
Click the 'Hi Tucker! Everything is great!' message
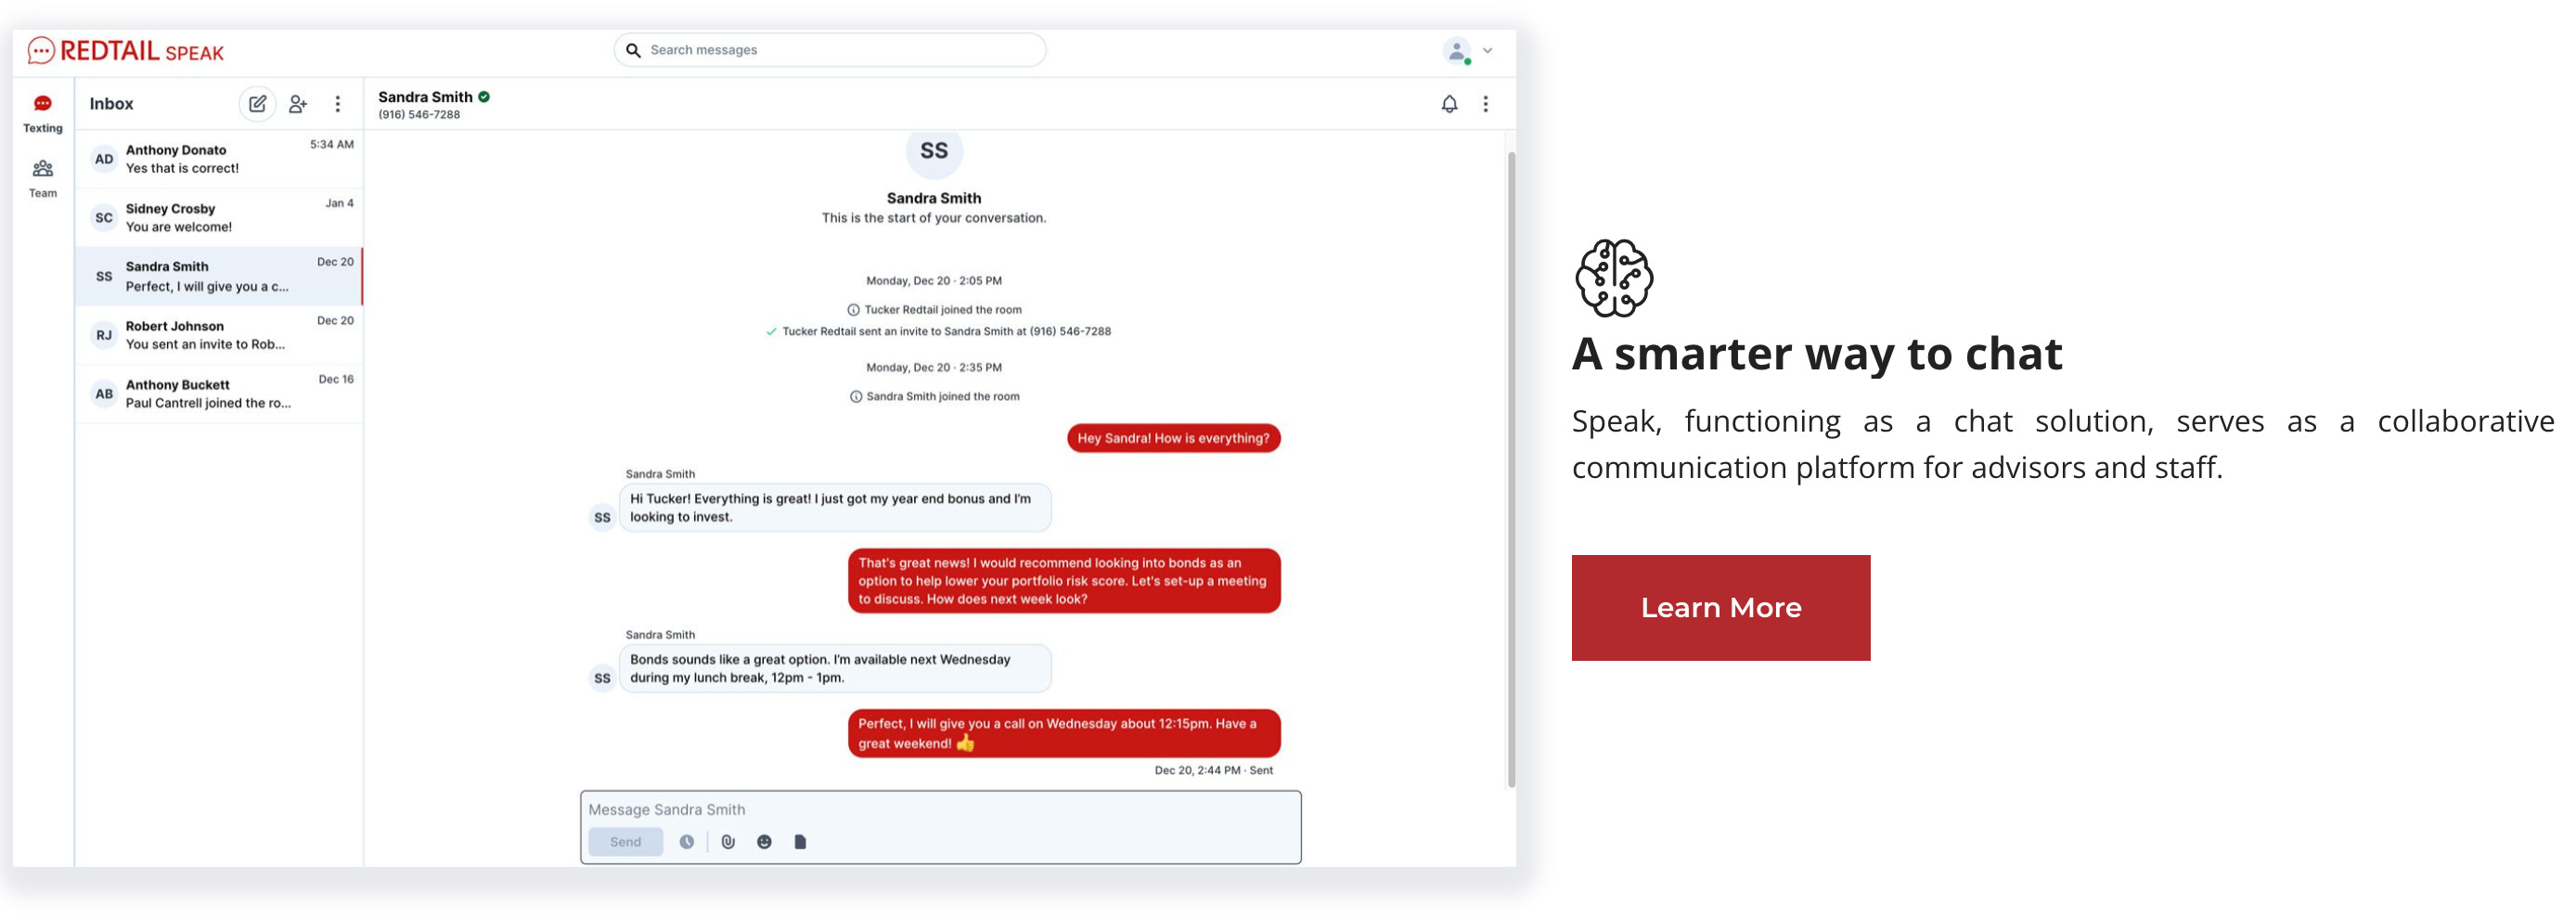835,508
